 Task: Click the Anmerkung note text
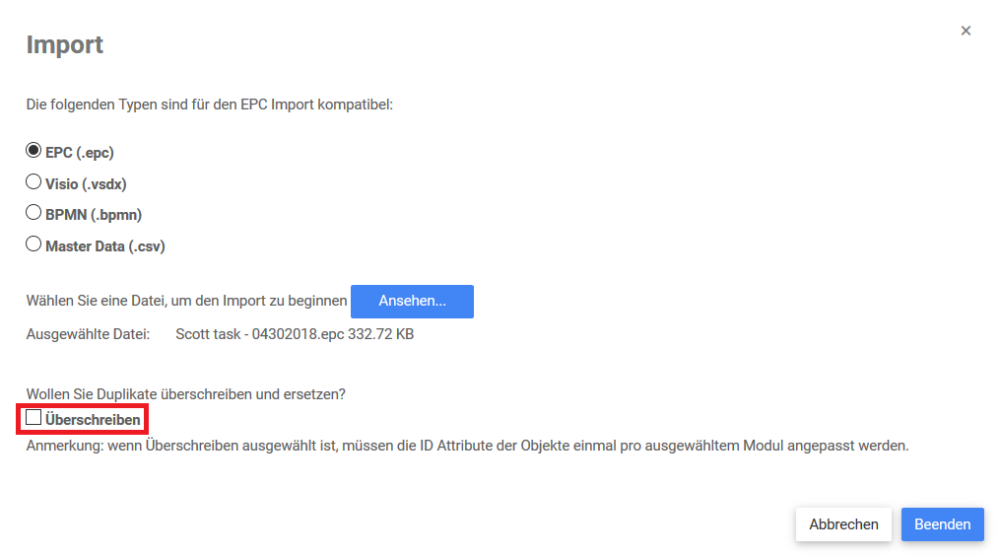pyautogui.click(x=467, y=446)
